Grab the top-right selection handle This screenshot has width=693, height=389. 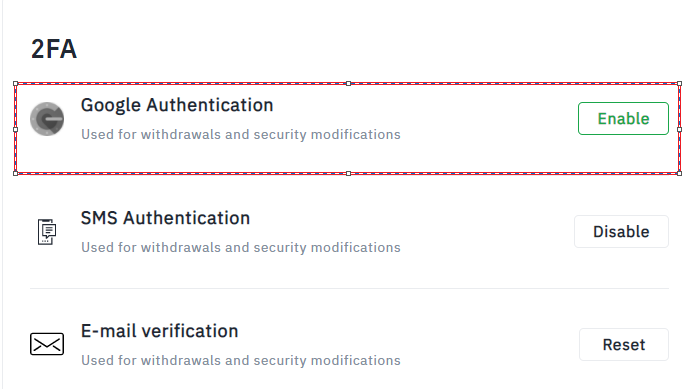[680, 84]
